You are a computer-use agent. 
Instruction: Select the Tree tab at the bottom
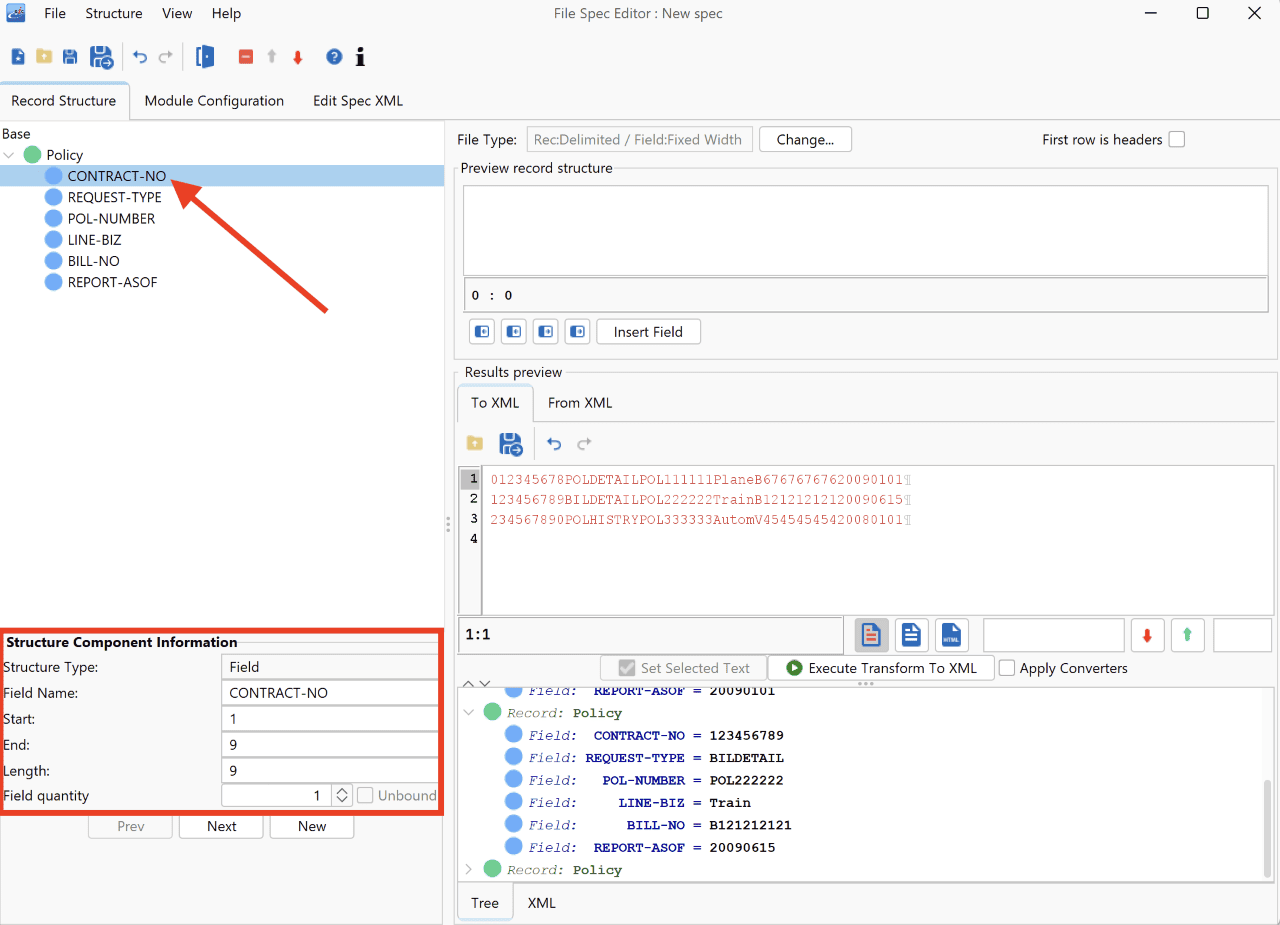pyautogui.click(x=485, y=902)
